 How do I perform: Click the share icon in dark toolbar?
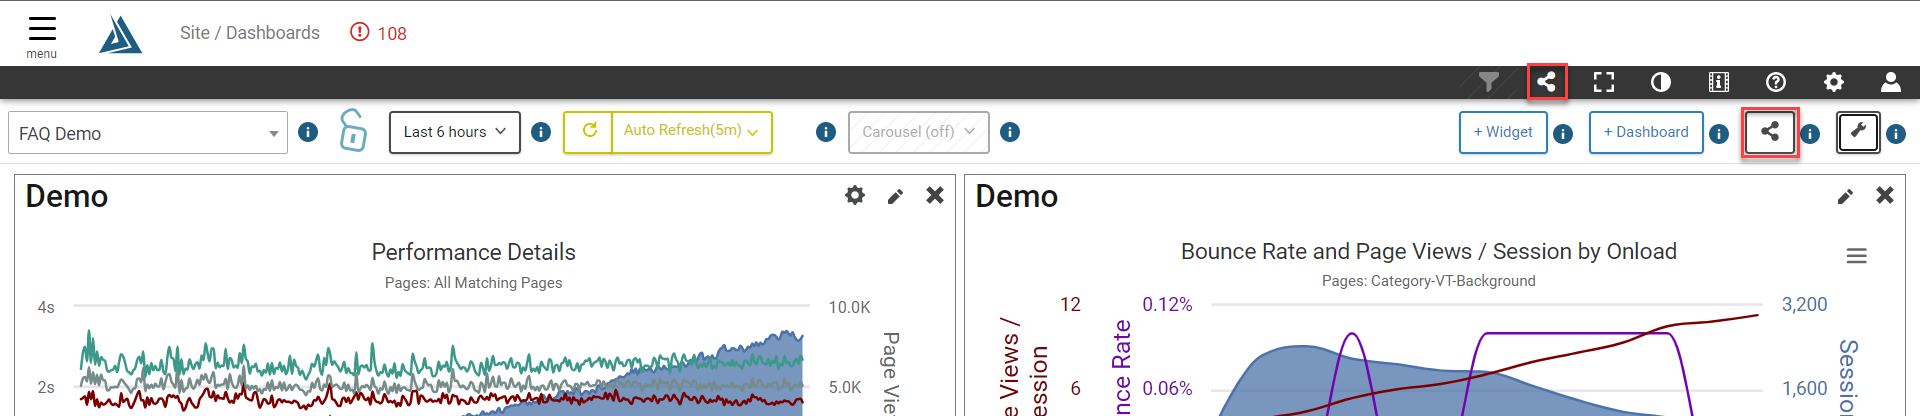click(1547, 82)
